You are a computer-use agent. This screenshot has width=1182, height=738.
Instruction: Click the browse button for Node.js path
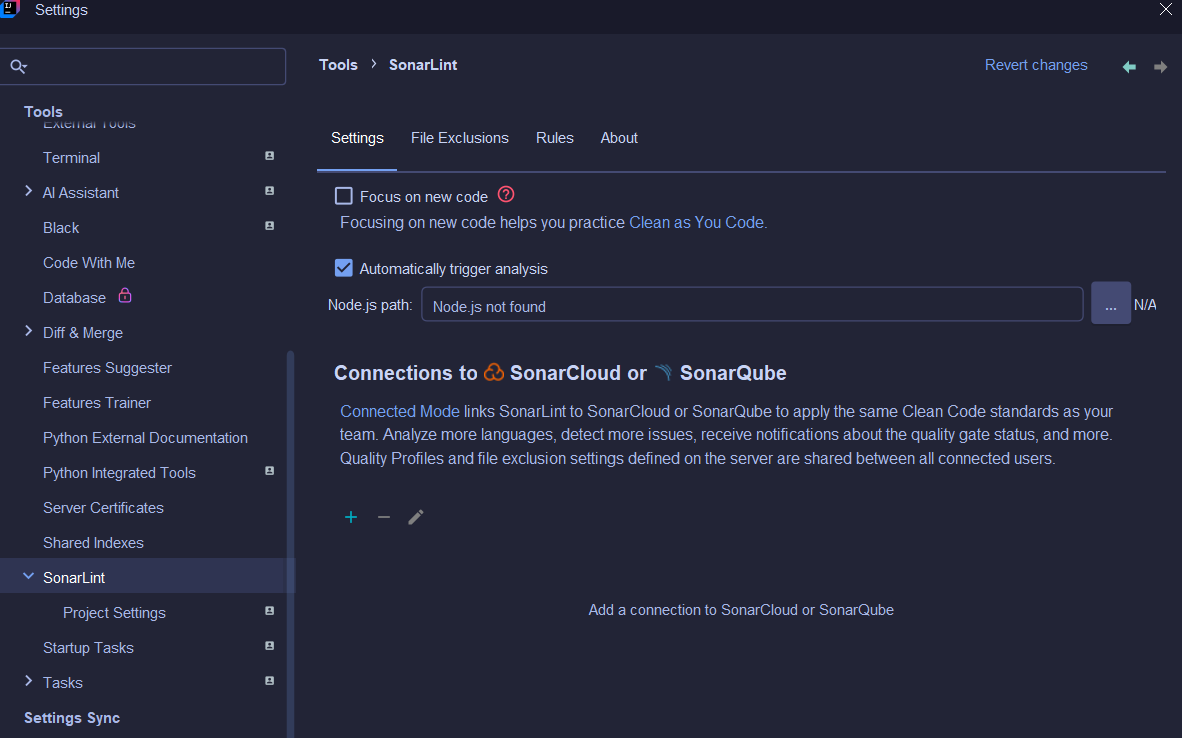click(1110, 303)
